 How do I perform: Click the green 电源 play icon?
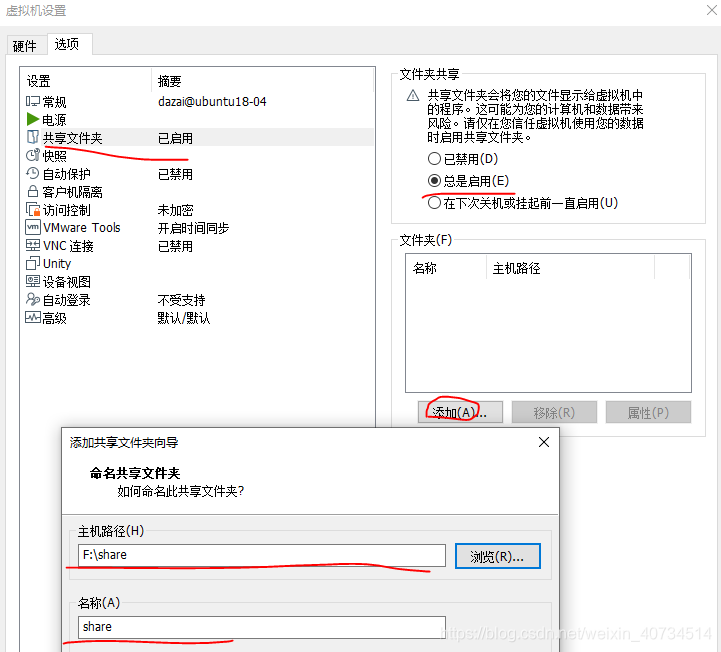(33, 120)
